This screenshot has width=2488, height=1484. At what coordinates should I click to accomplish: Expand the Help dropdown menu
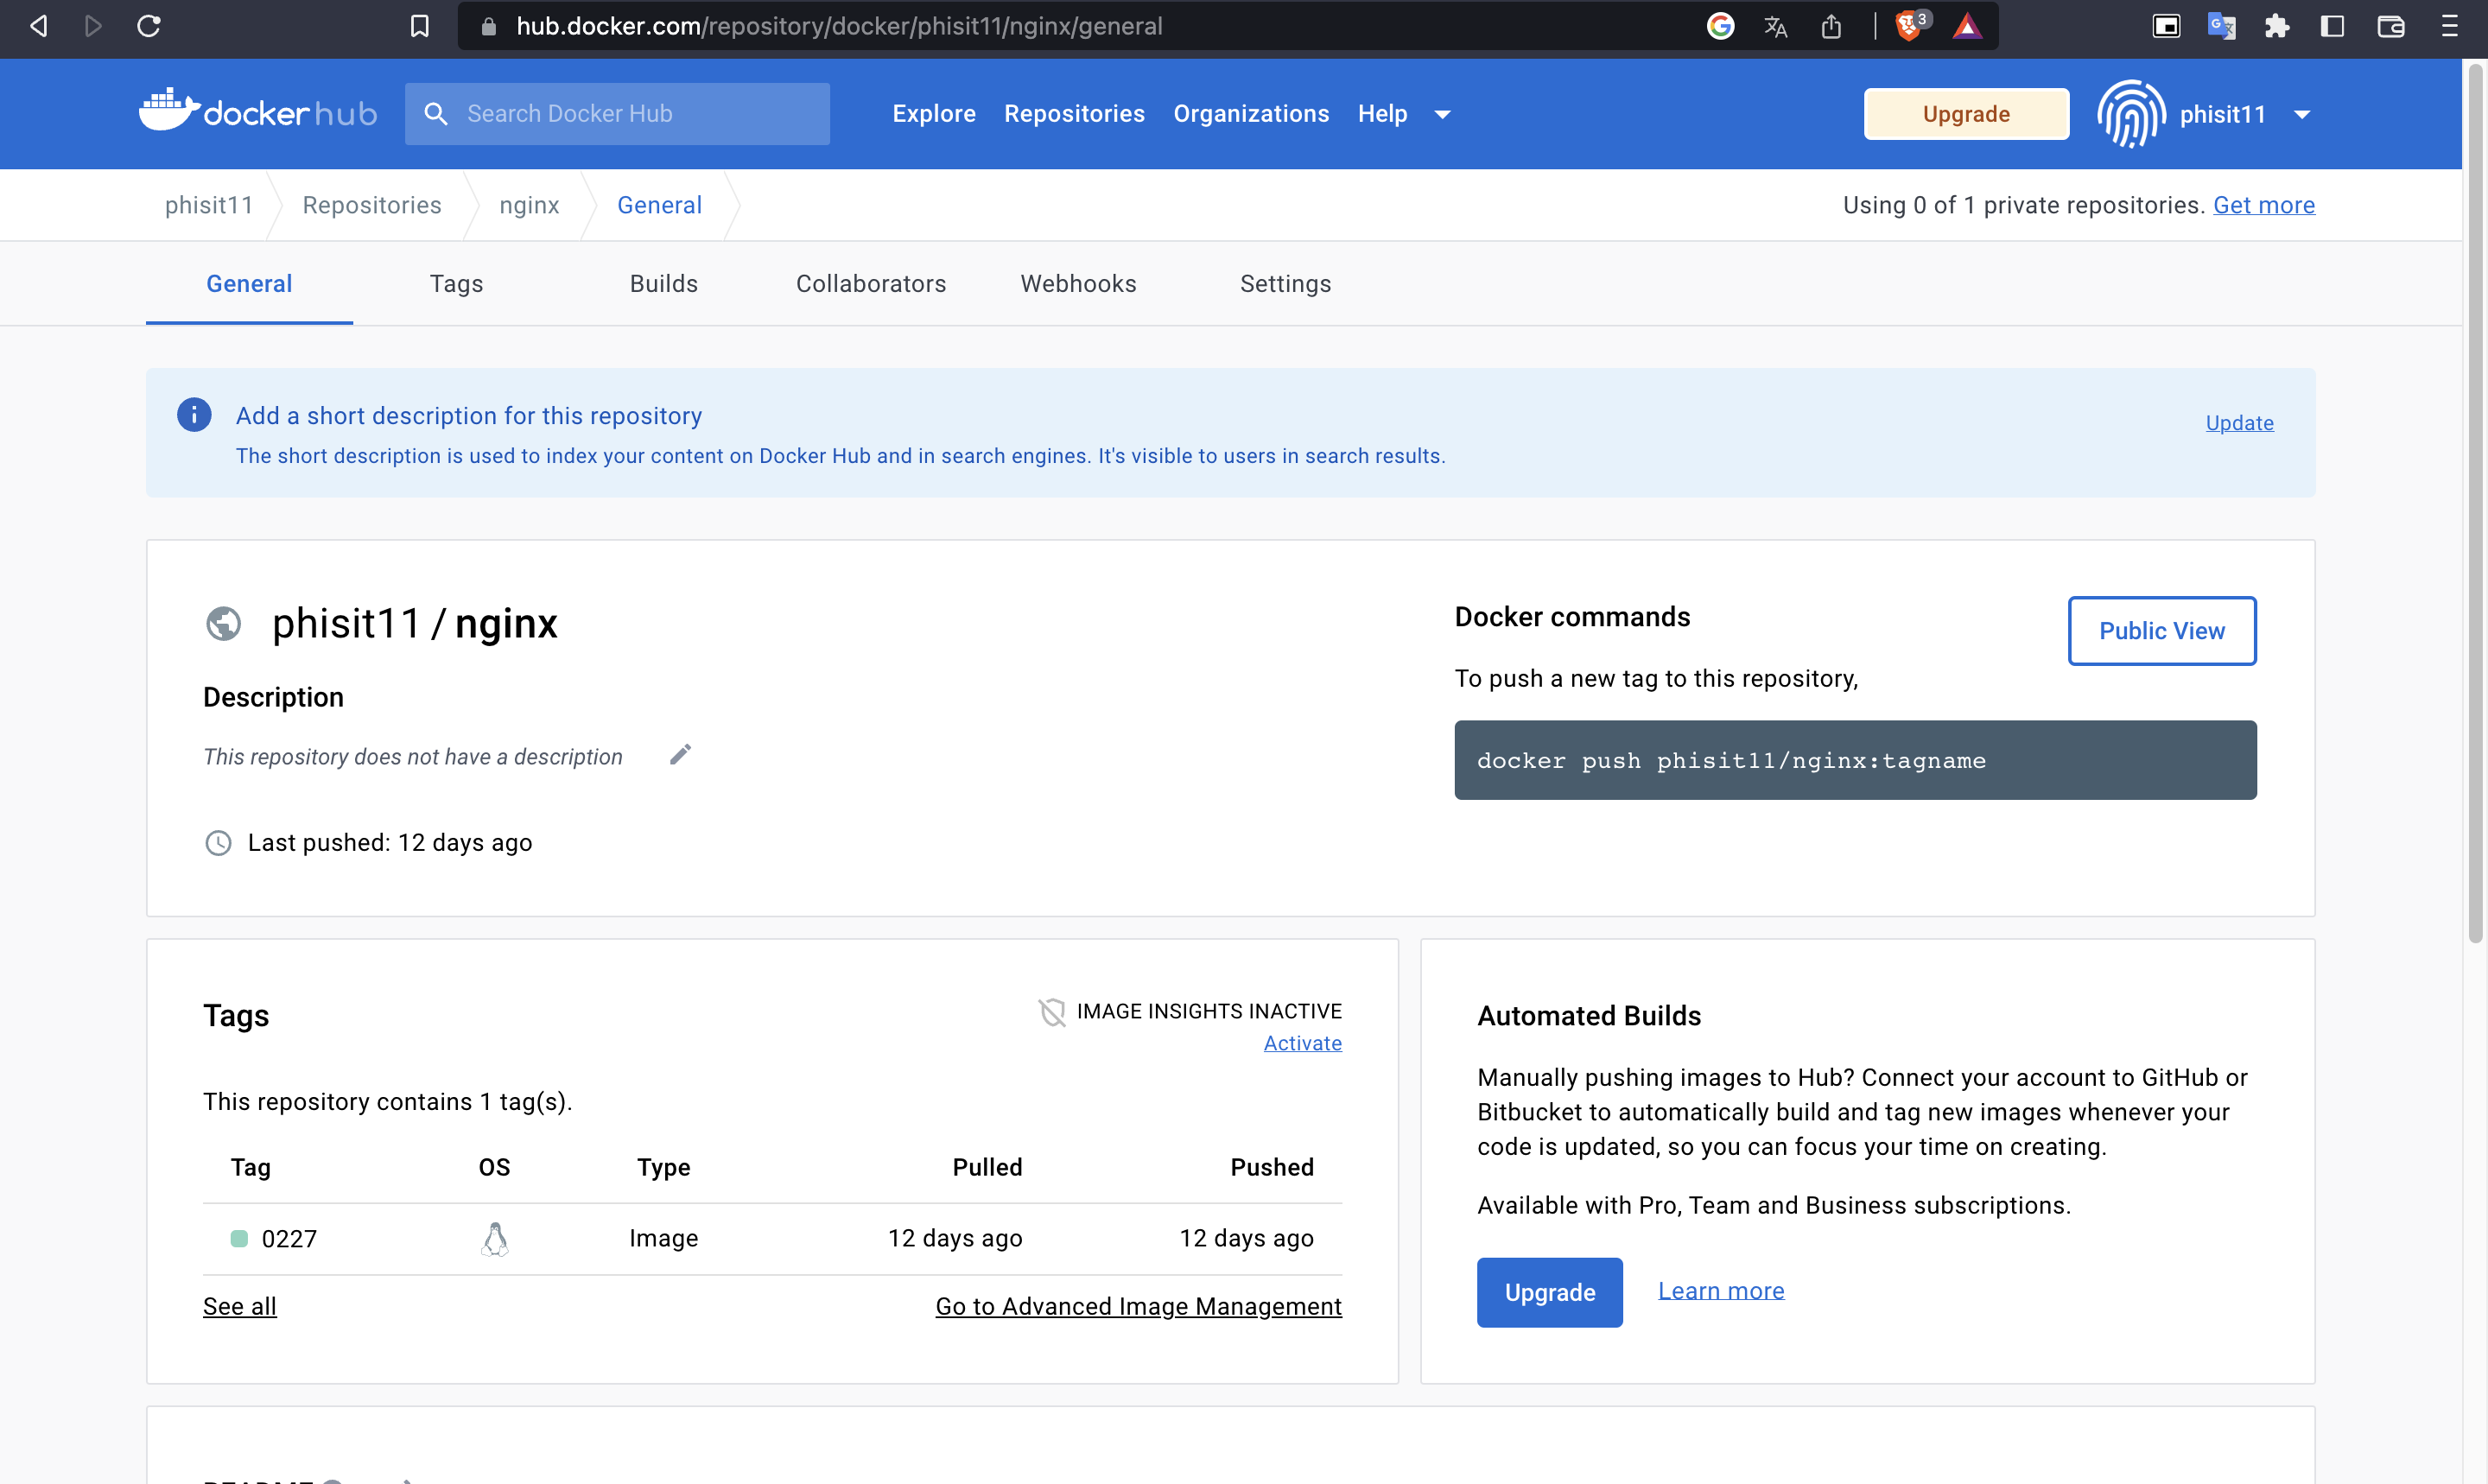click(1441, 114)
